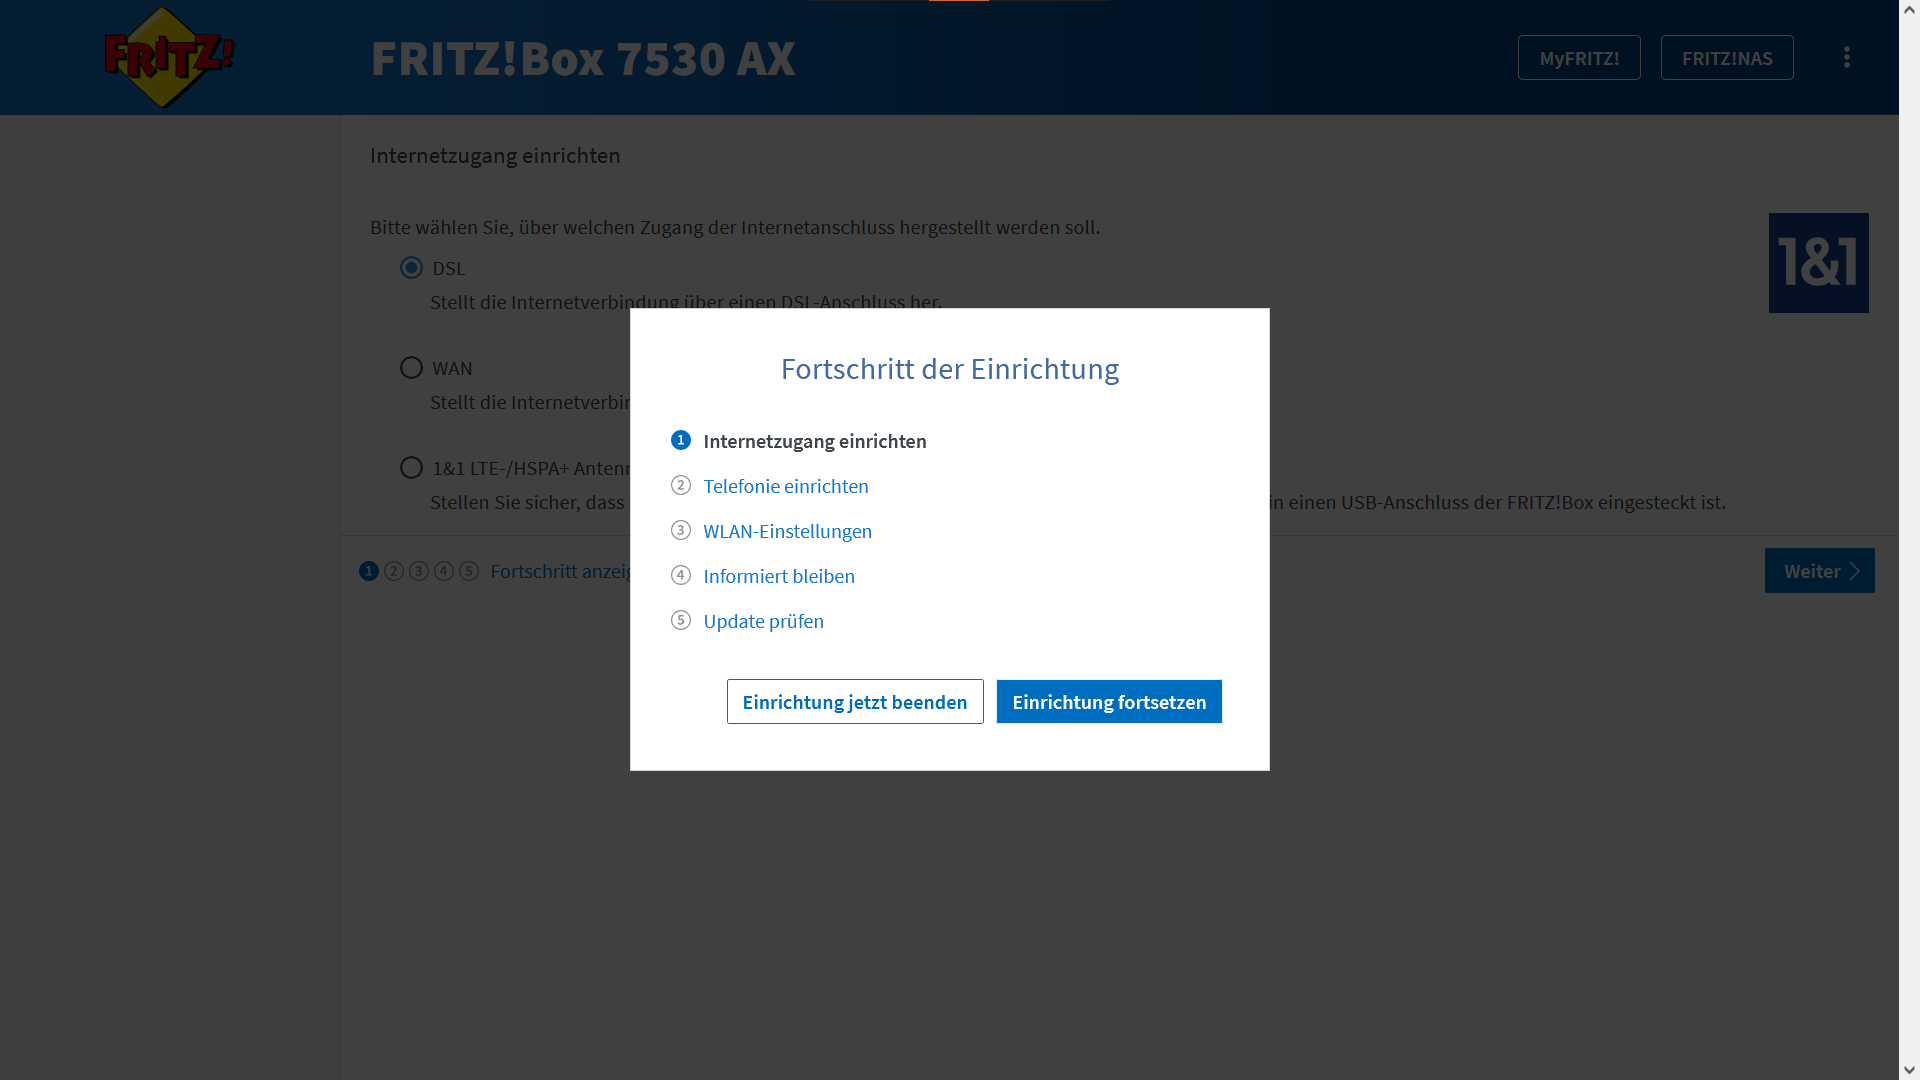This screenshot has height=1080, width=1920.
Task: Click the Fortschritt anzeigen link
Action: tap(560, 571)
